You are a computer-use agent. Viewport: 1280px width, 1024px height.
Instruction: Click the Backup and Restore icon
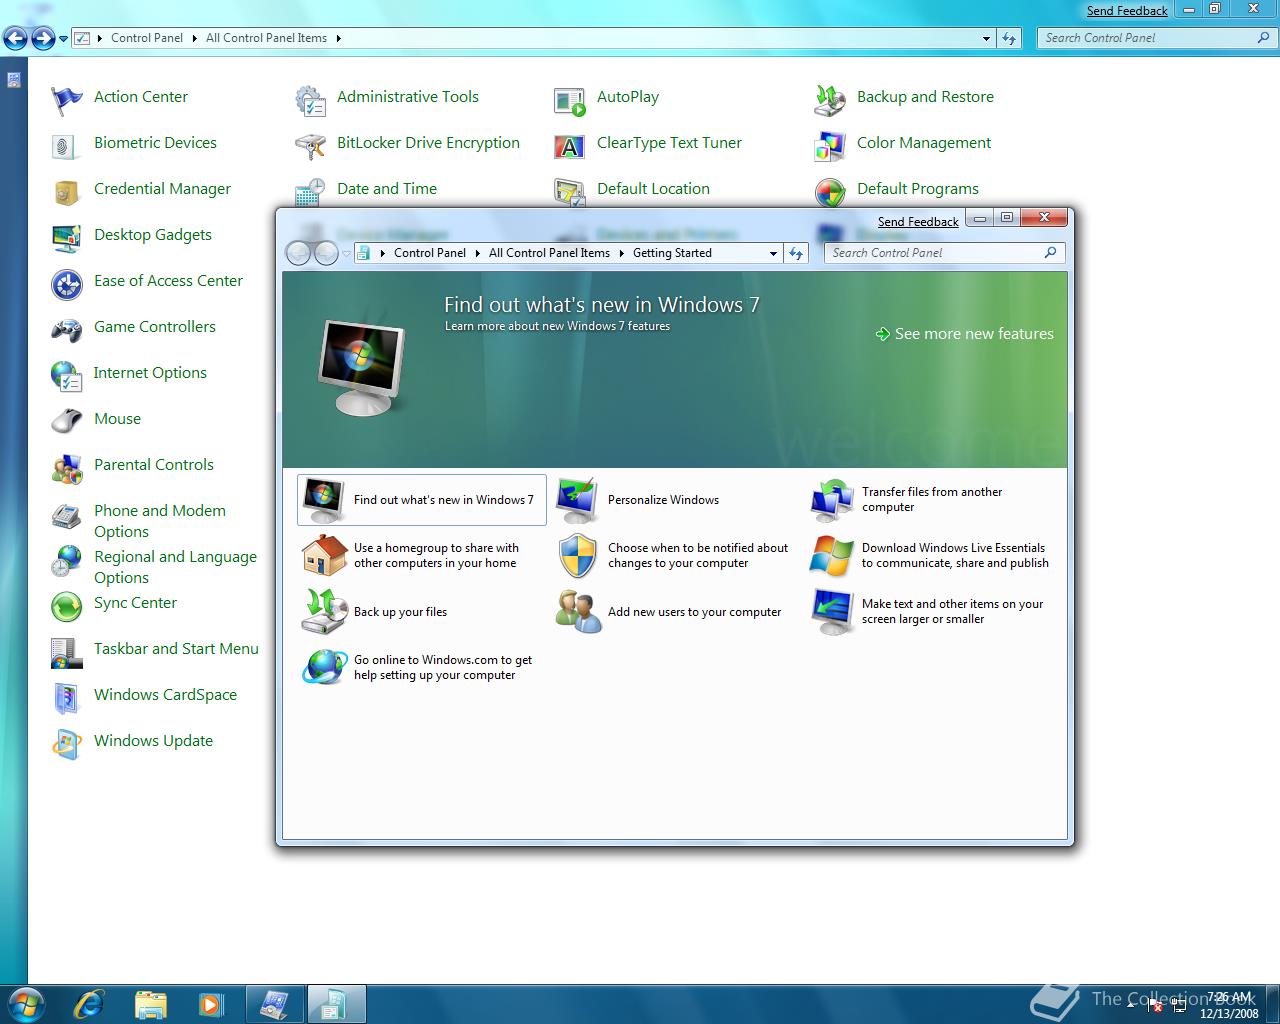point(830,100)
